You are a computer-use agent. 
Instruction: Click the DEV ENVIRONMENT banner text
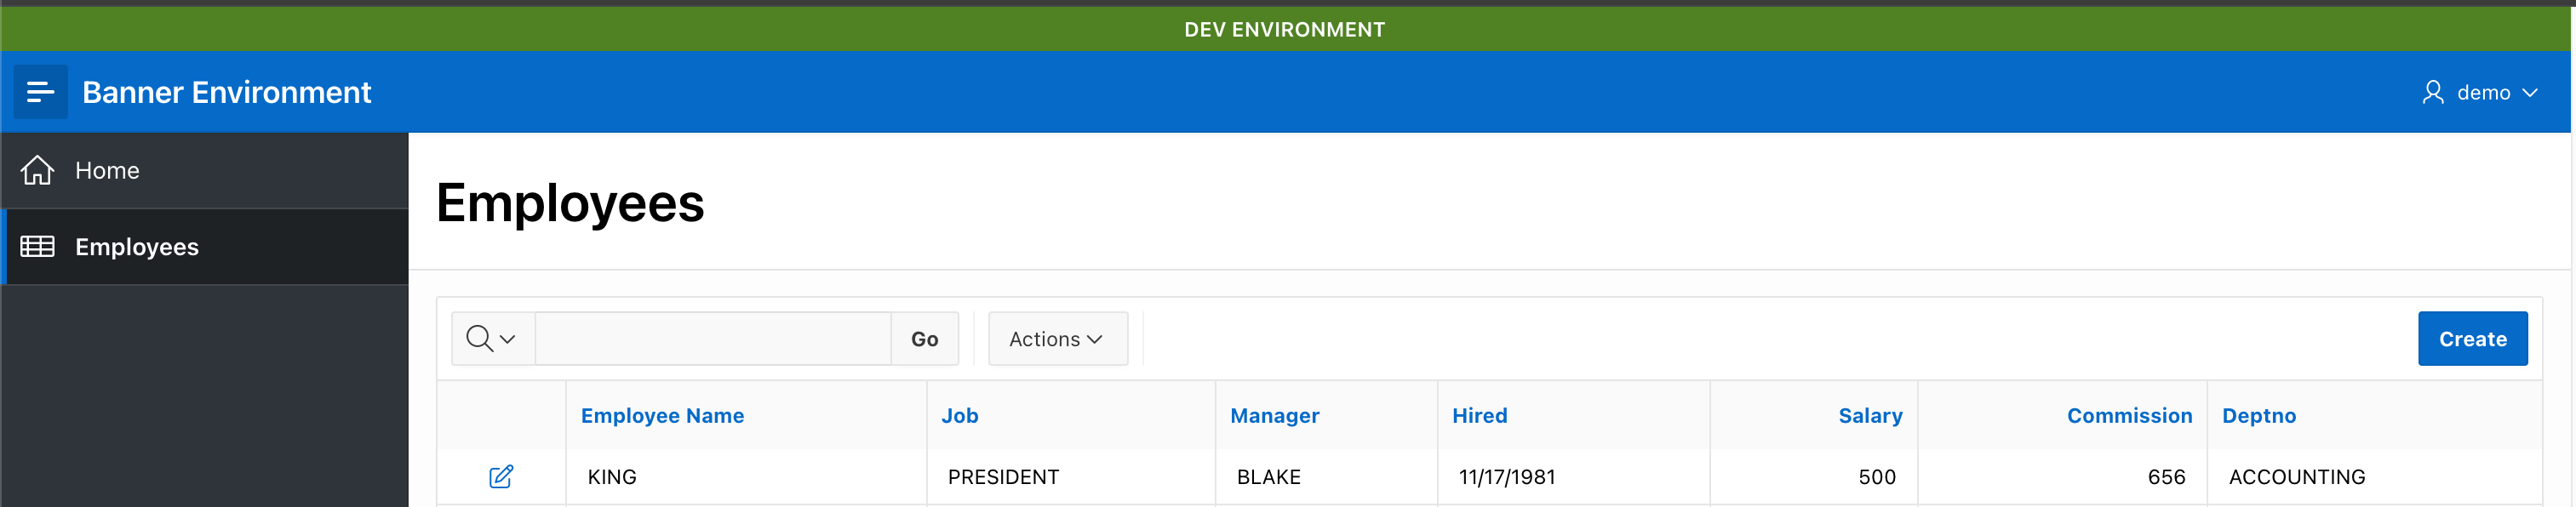coord(1284,30)
